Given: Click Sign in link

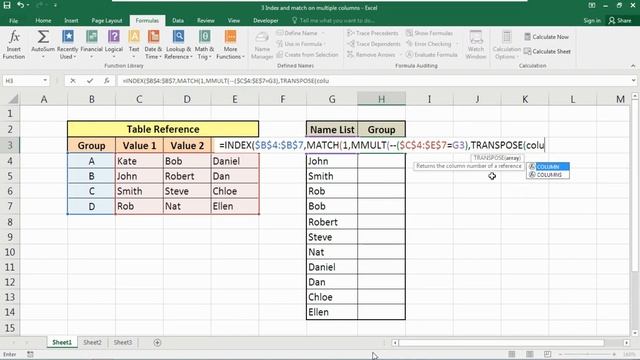Looking at the screenshot, I should (592, 20).
